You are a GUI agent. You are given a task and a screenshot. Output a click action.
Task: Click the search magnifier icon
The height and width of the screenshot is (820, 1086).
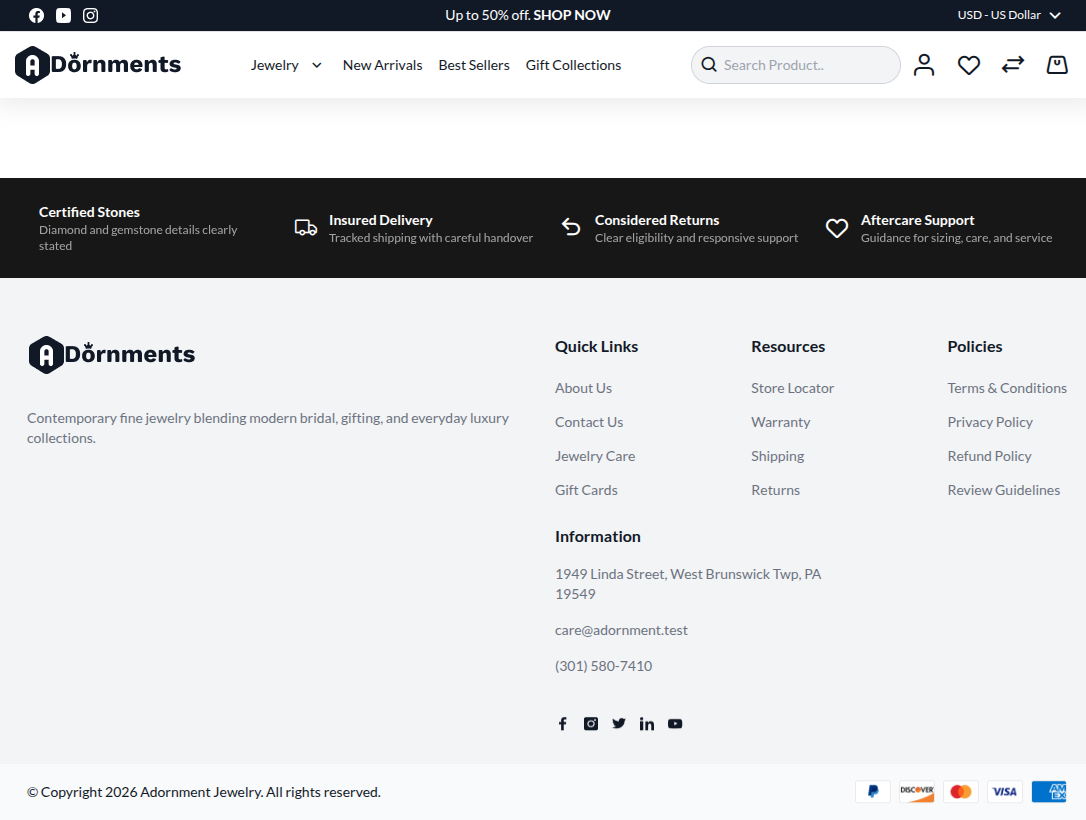coord(709,65)
